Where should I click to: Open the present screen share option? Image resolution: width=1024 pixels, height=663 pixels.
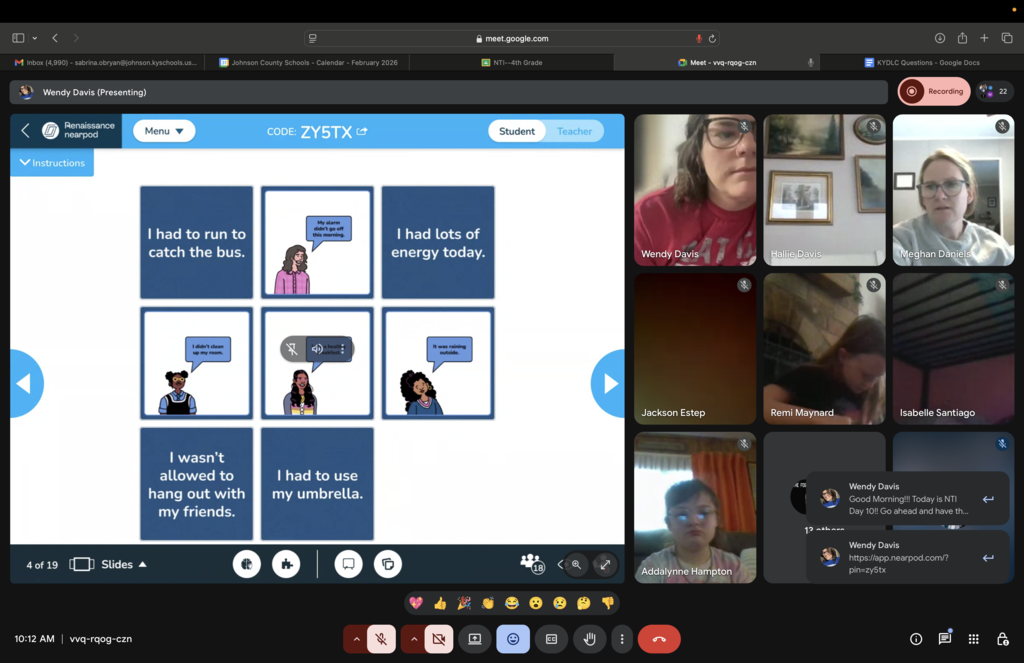(475, 639)
